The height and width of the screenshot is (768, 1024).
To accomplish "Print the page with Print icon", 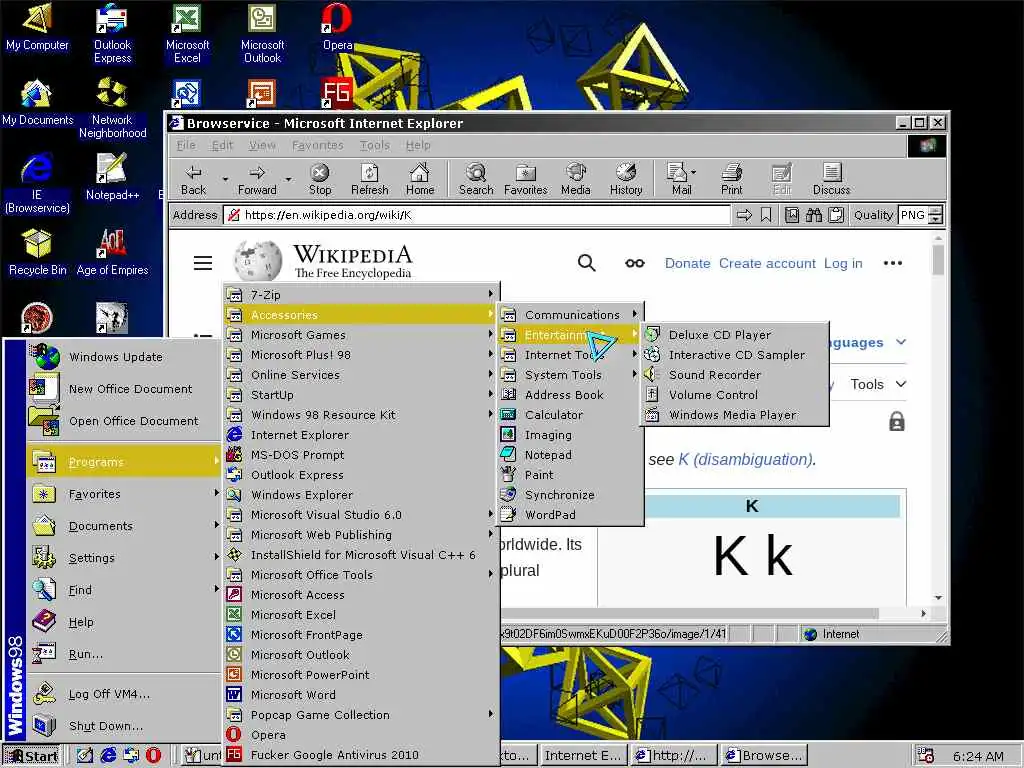I will pyautogui.click(x=731, y=180).
